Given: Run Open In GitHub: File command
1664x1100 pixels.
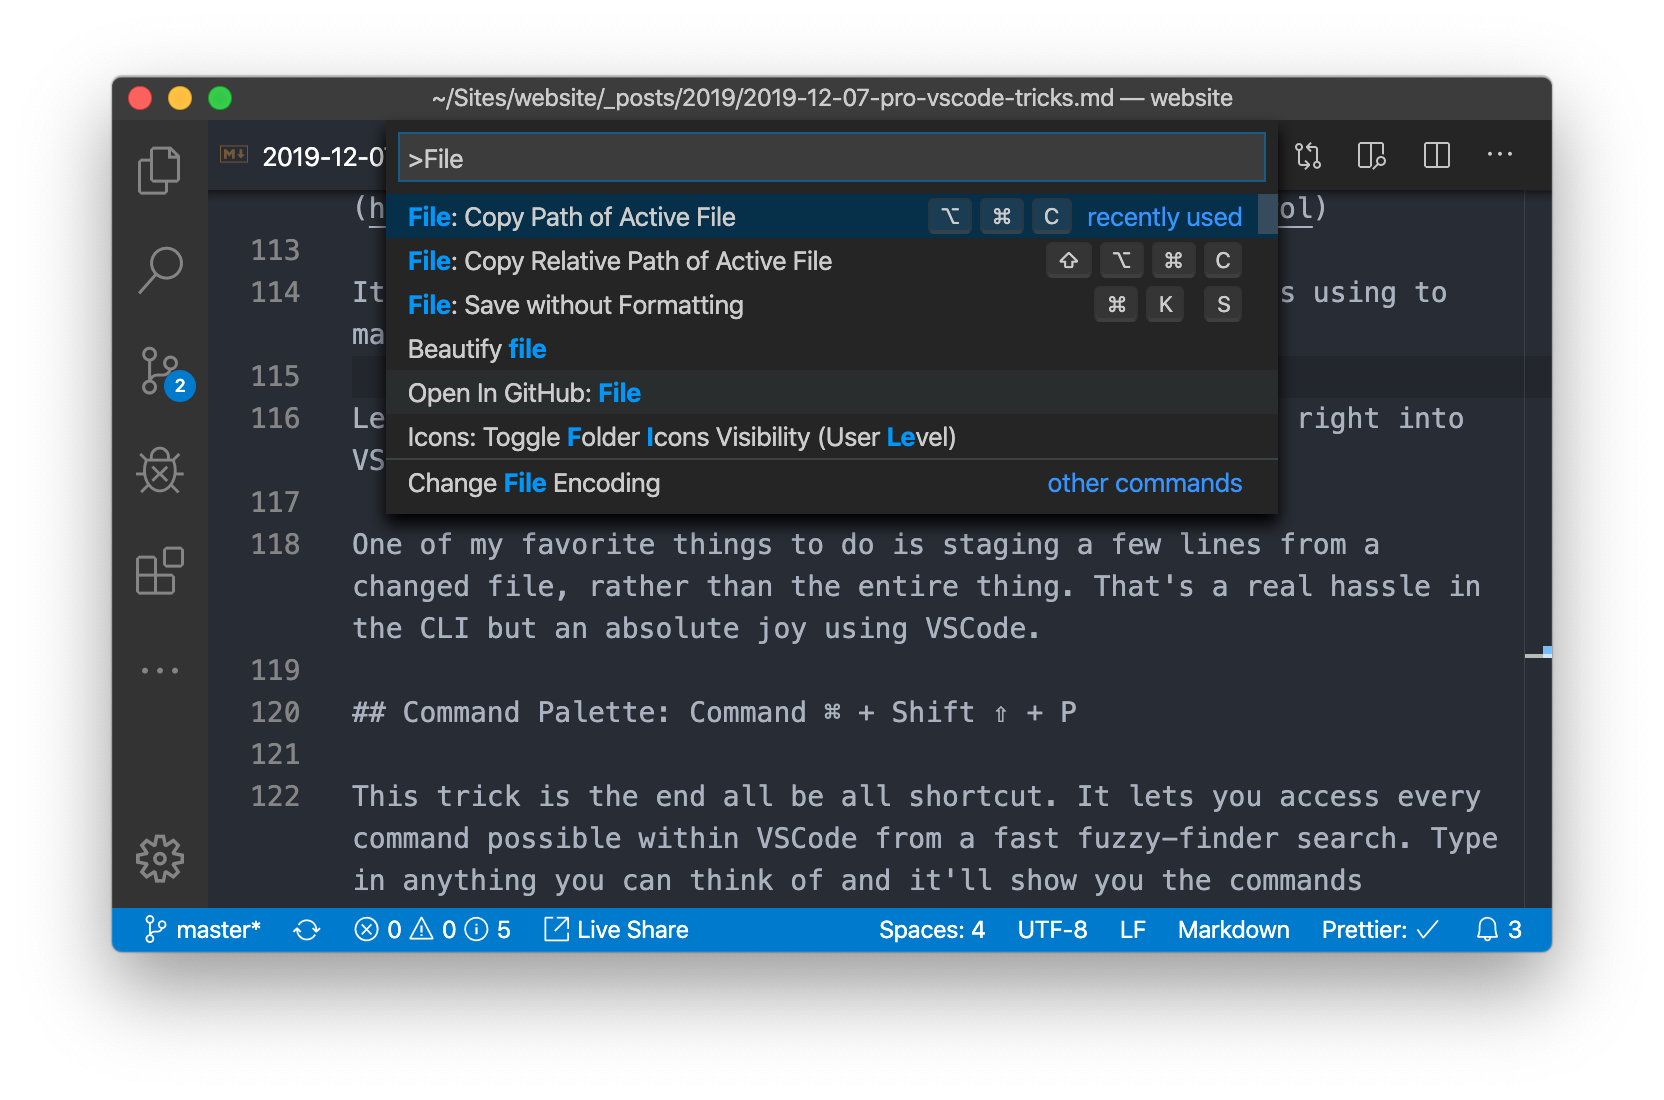Looking at the screenshot, I should pyautogui.click(x=832, y=392).
